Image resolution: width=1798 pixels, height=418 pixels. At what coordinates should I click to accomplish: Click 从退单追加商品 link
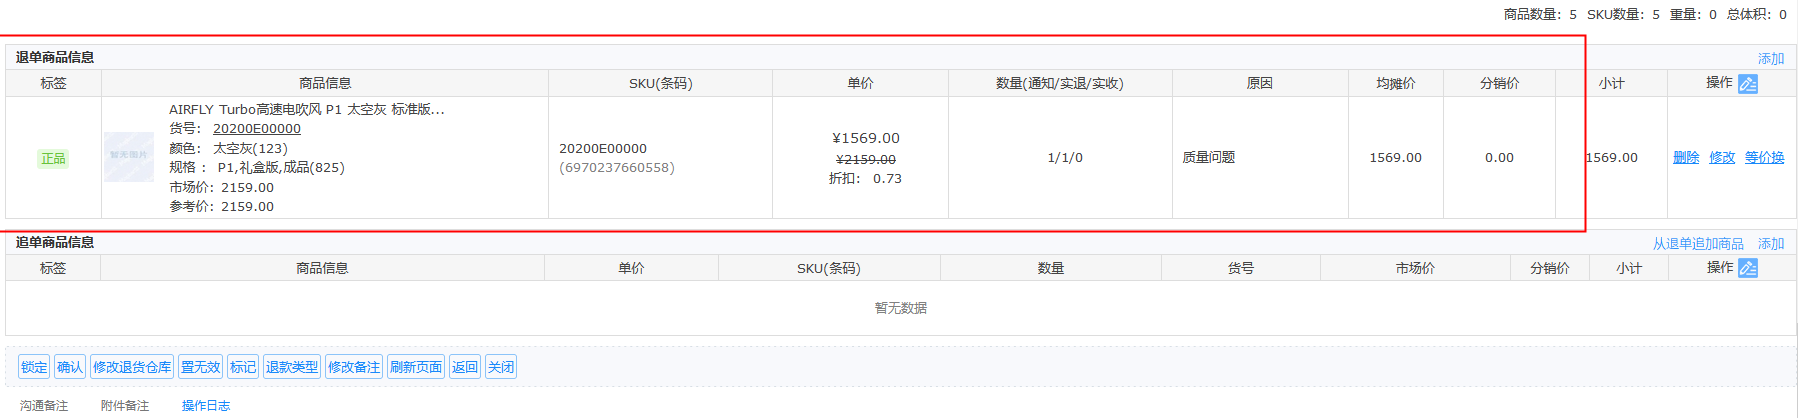[x=1698, y=244]
